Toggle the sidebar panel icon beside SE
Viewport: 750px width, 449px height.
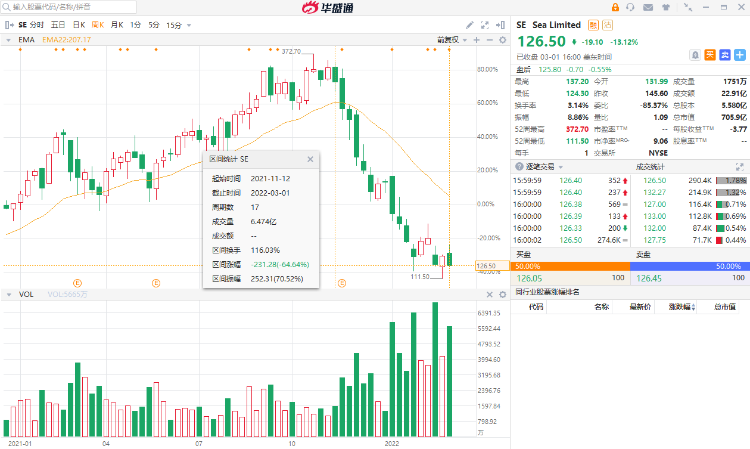pos(9,23)
